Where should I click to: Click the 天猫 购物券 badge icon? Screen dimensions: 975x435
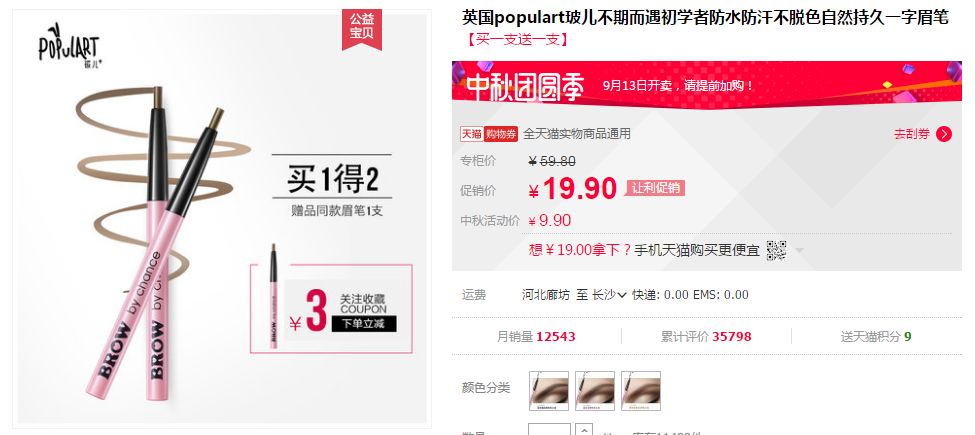(489, 134)
